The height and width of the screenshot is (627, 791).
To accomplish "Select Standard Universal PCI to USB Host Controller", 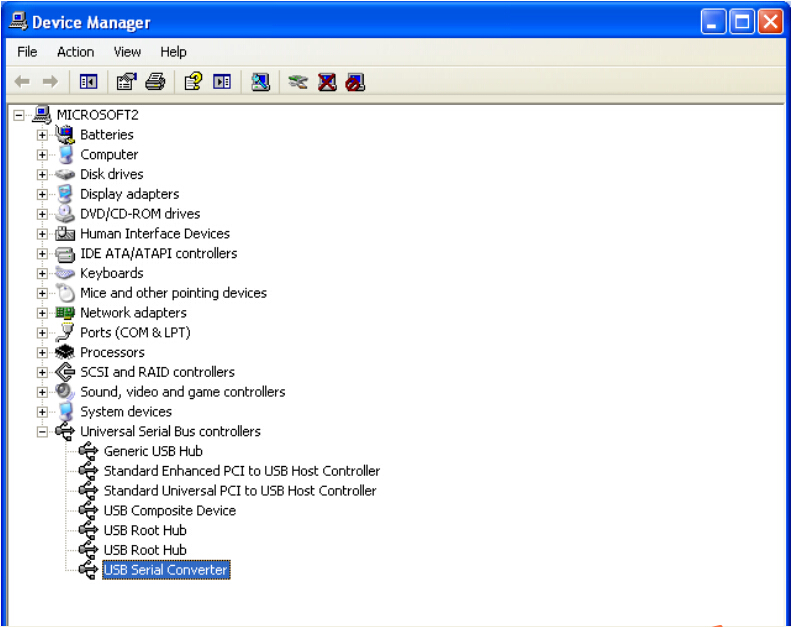I will tap(240, 491).
